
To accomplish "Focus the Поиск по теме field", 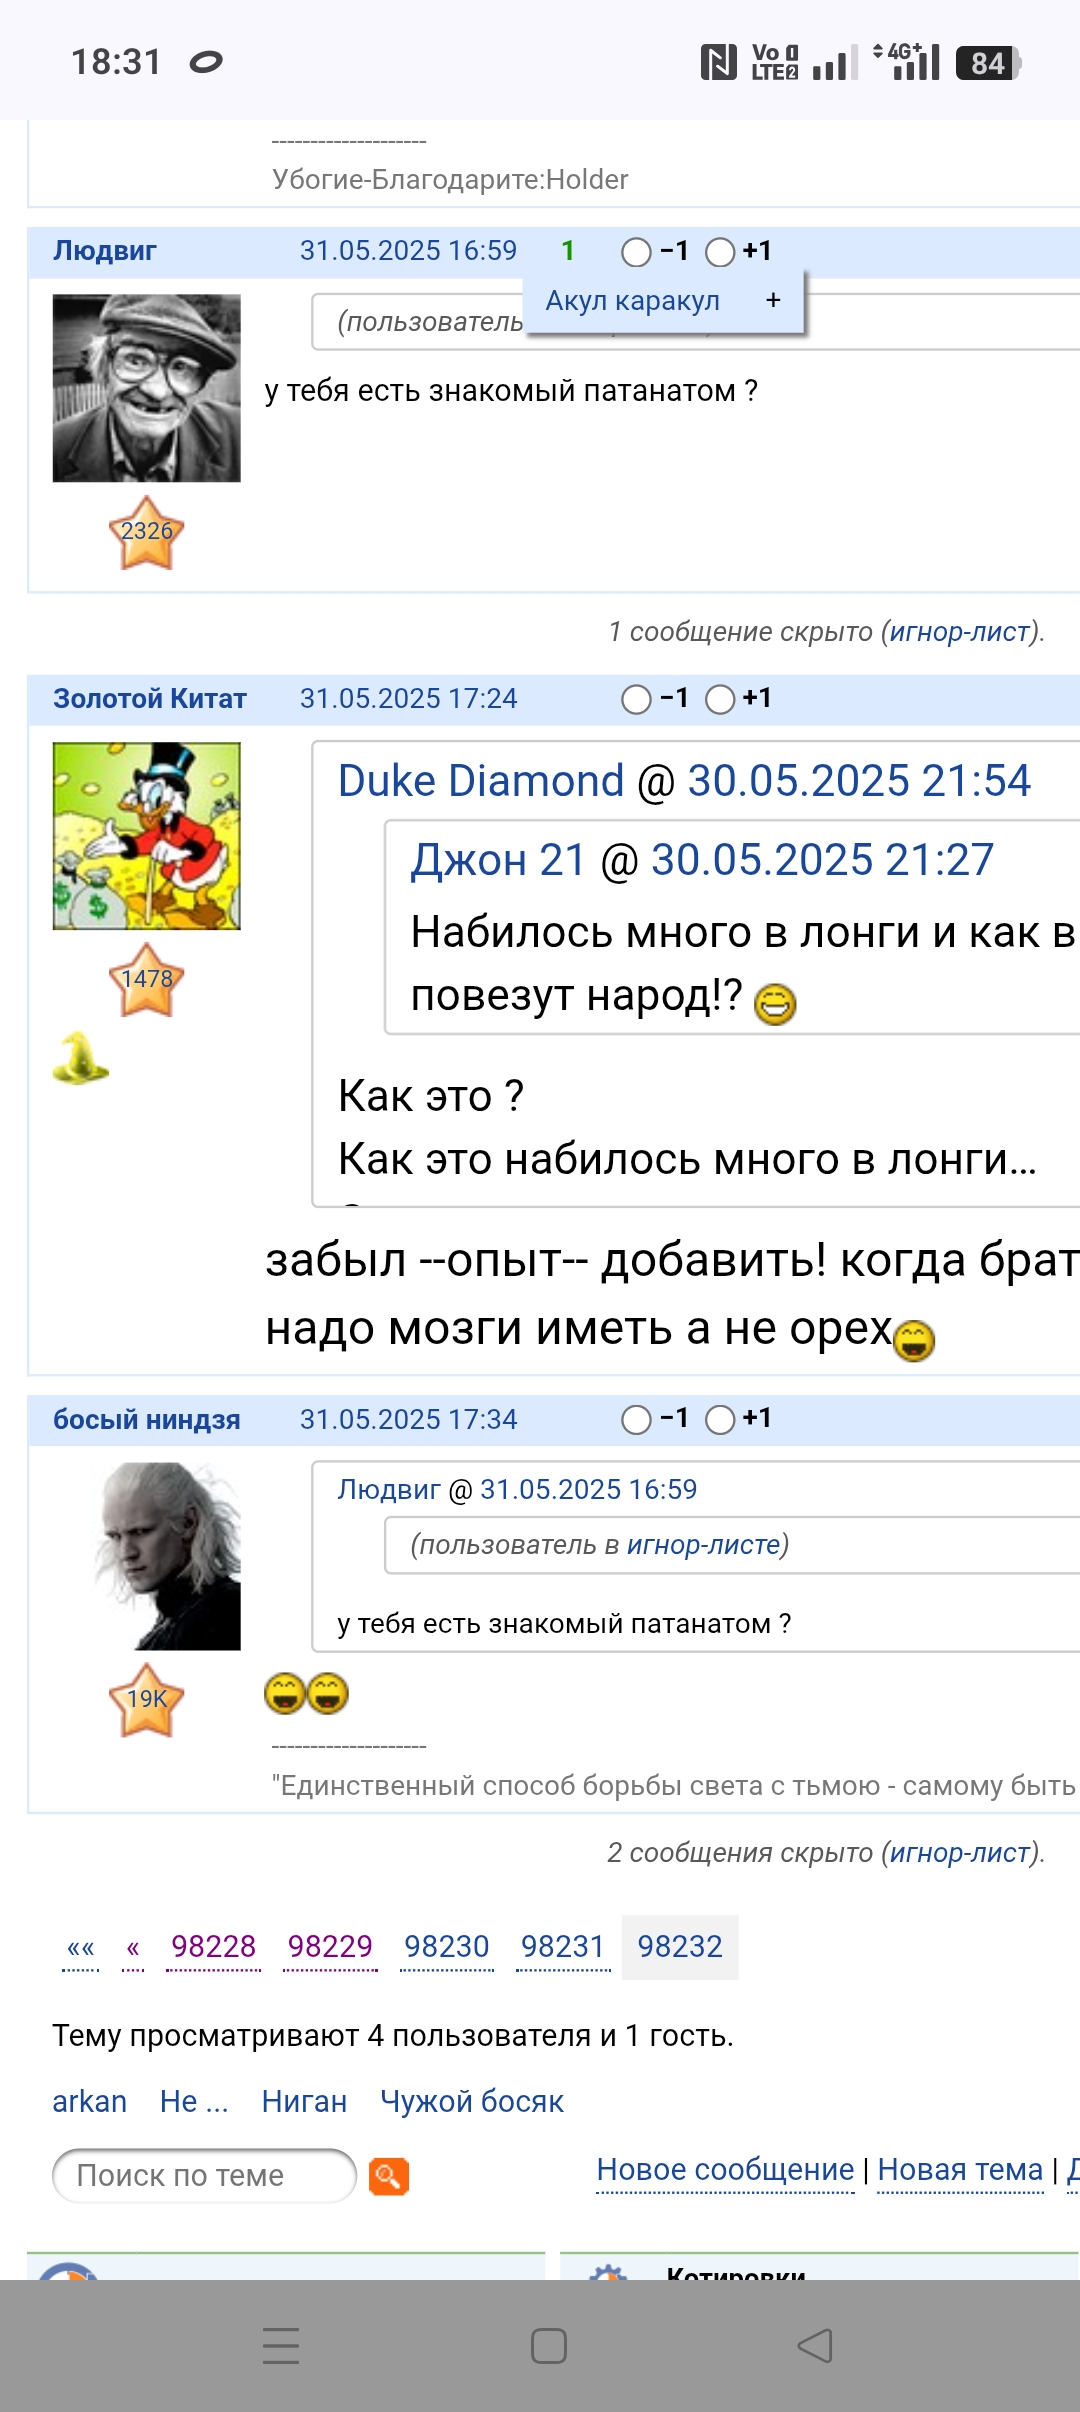I will pyautogui.click(x=204, y=2176).
